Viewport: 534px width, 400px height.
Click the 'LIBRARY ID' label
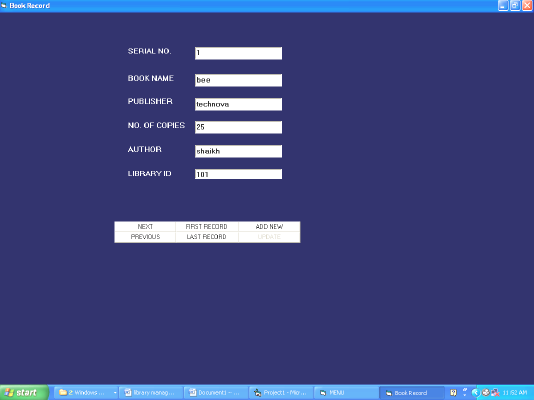point(150,174)
